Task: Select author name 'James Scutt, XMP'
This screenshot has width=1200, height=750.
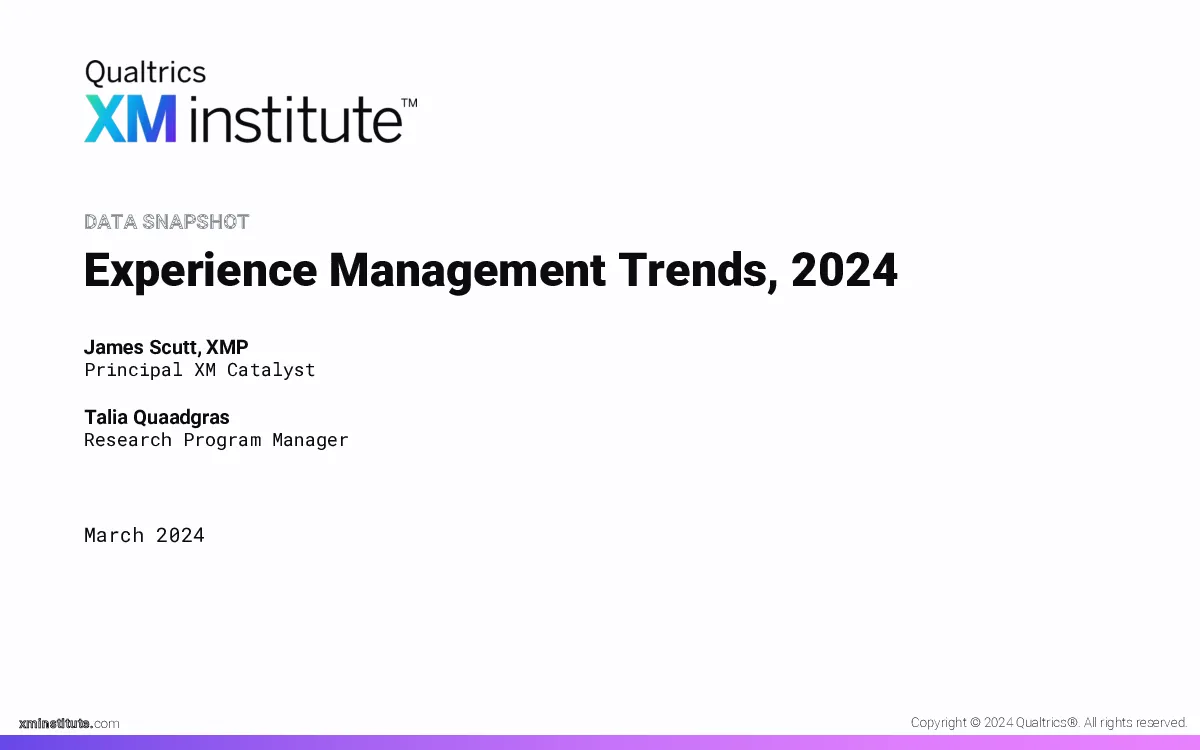Action: 166,347
